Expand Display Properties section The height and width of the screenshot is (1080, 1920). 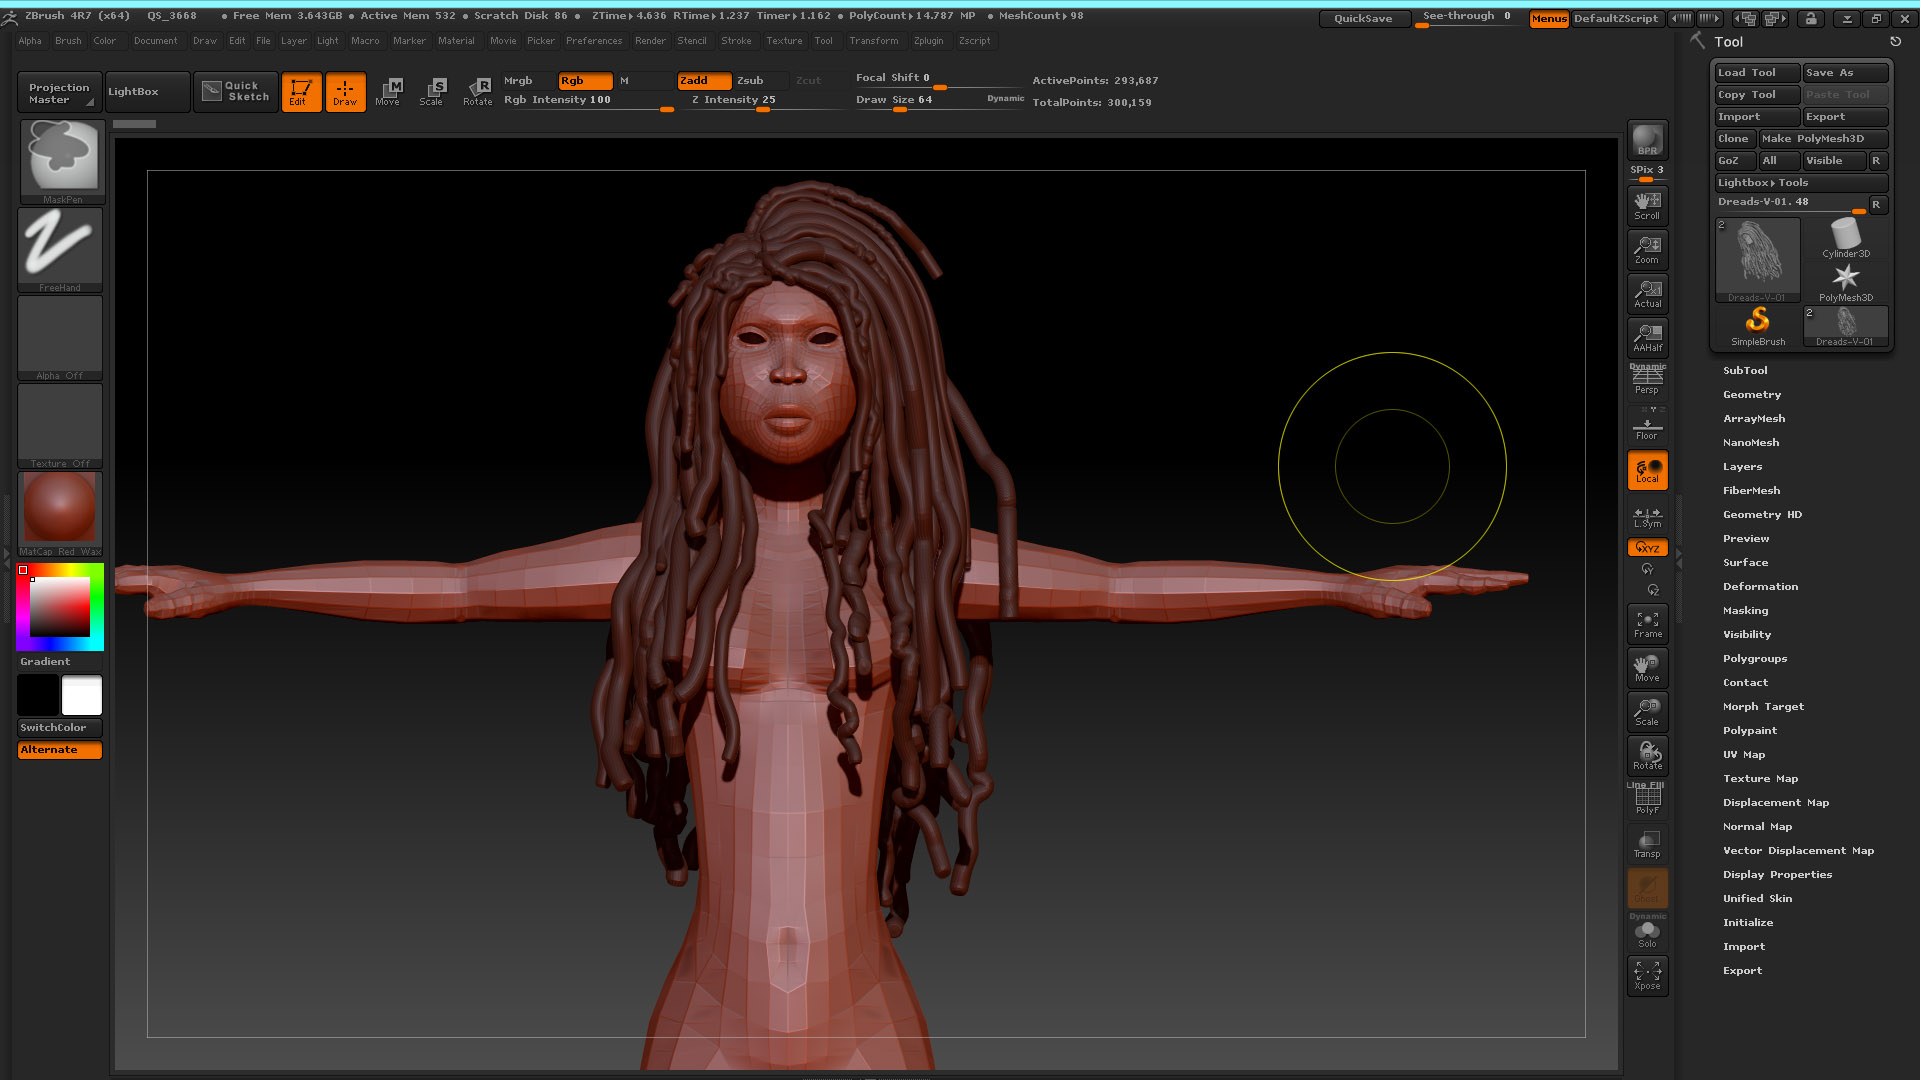click(1777, 875)
